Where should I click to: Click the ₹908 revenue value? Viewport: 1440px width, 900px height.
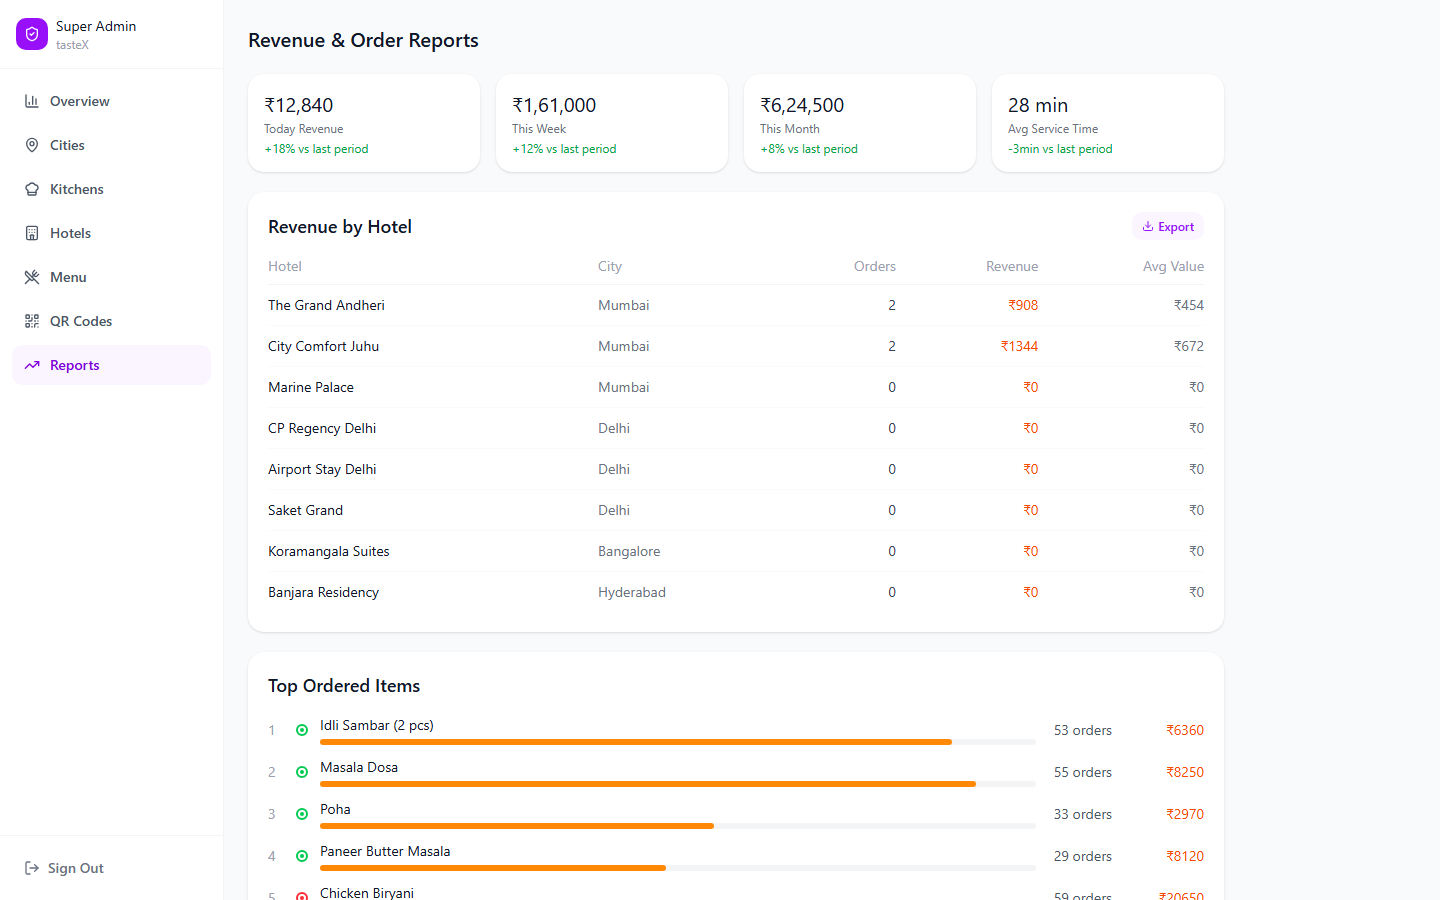click(x=1023, y=305)
